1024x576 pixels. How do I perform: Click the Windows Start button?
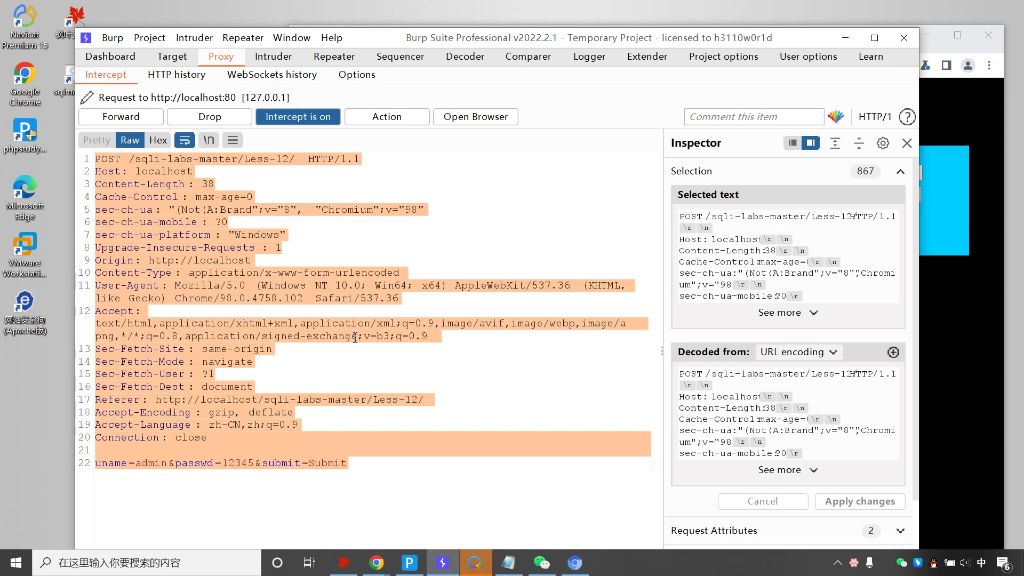click(16, 562)
